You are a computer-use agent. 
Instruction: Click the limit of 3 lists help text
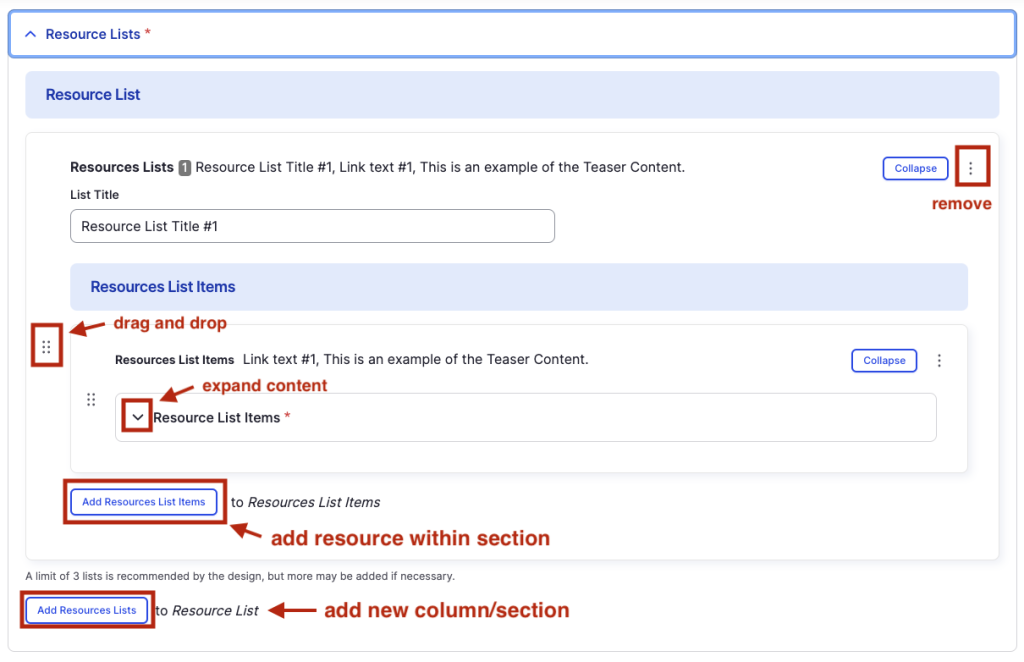click(x=240, y=576)
